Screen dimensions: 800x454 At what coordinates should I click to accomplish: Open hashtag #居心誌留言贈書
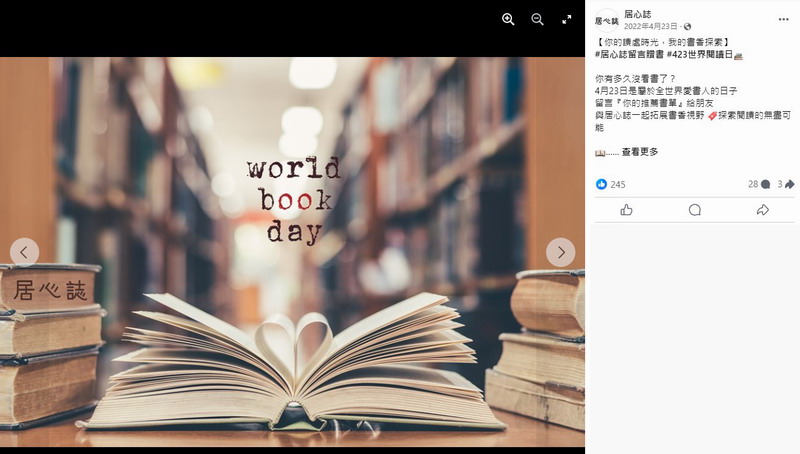click(x=629, y=55)
